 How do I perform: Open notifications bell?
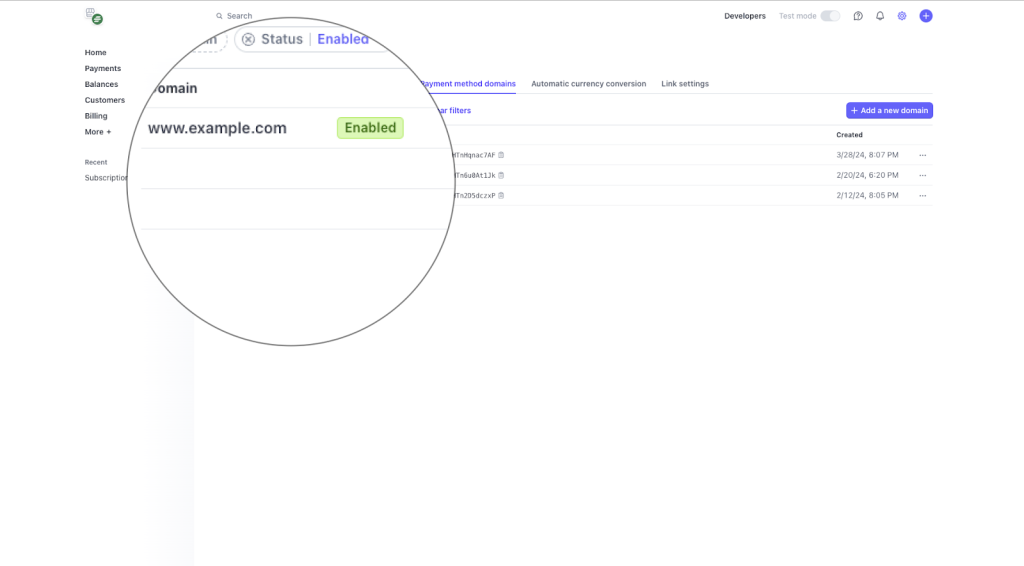click(880, 16)
